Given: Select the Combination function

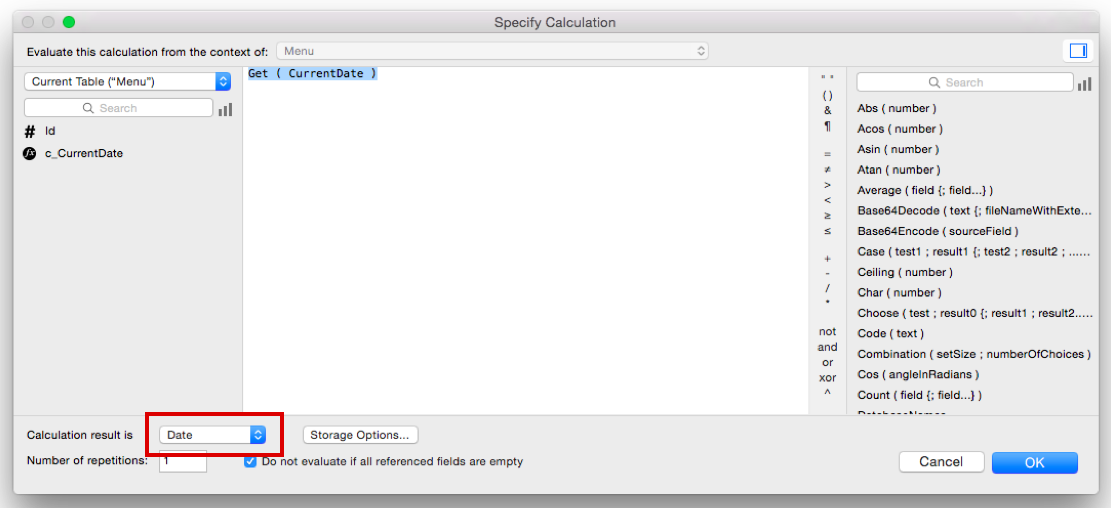Looking at the screenshot, I should pyautogui.click(x=974, y=354).
